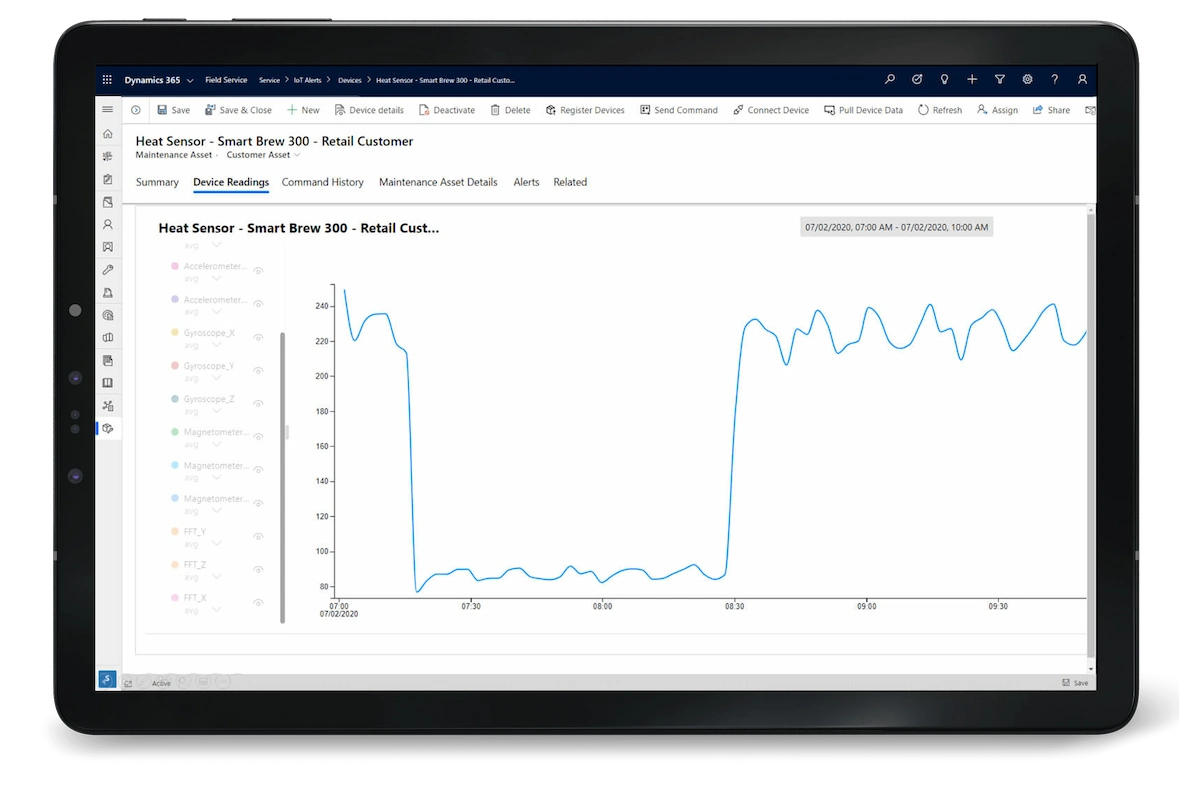Toggle the hamburger navigation menu

[108, 110]
